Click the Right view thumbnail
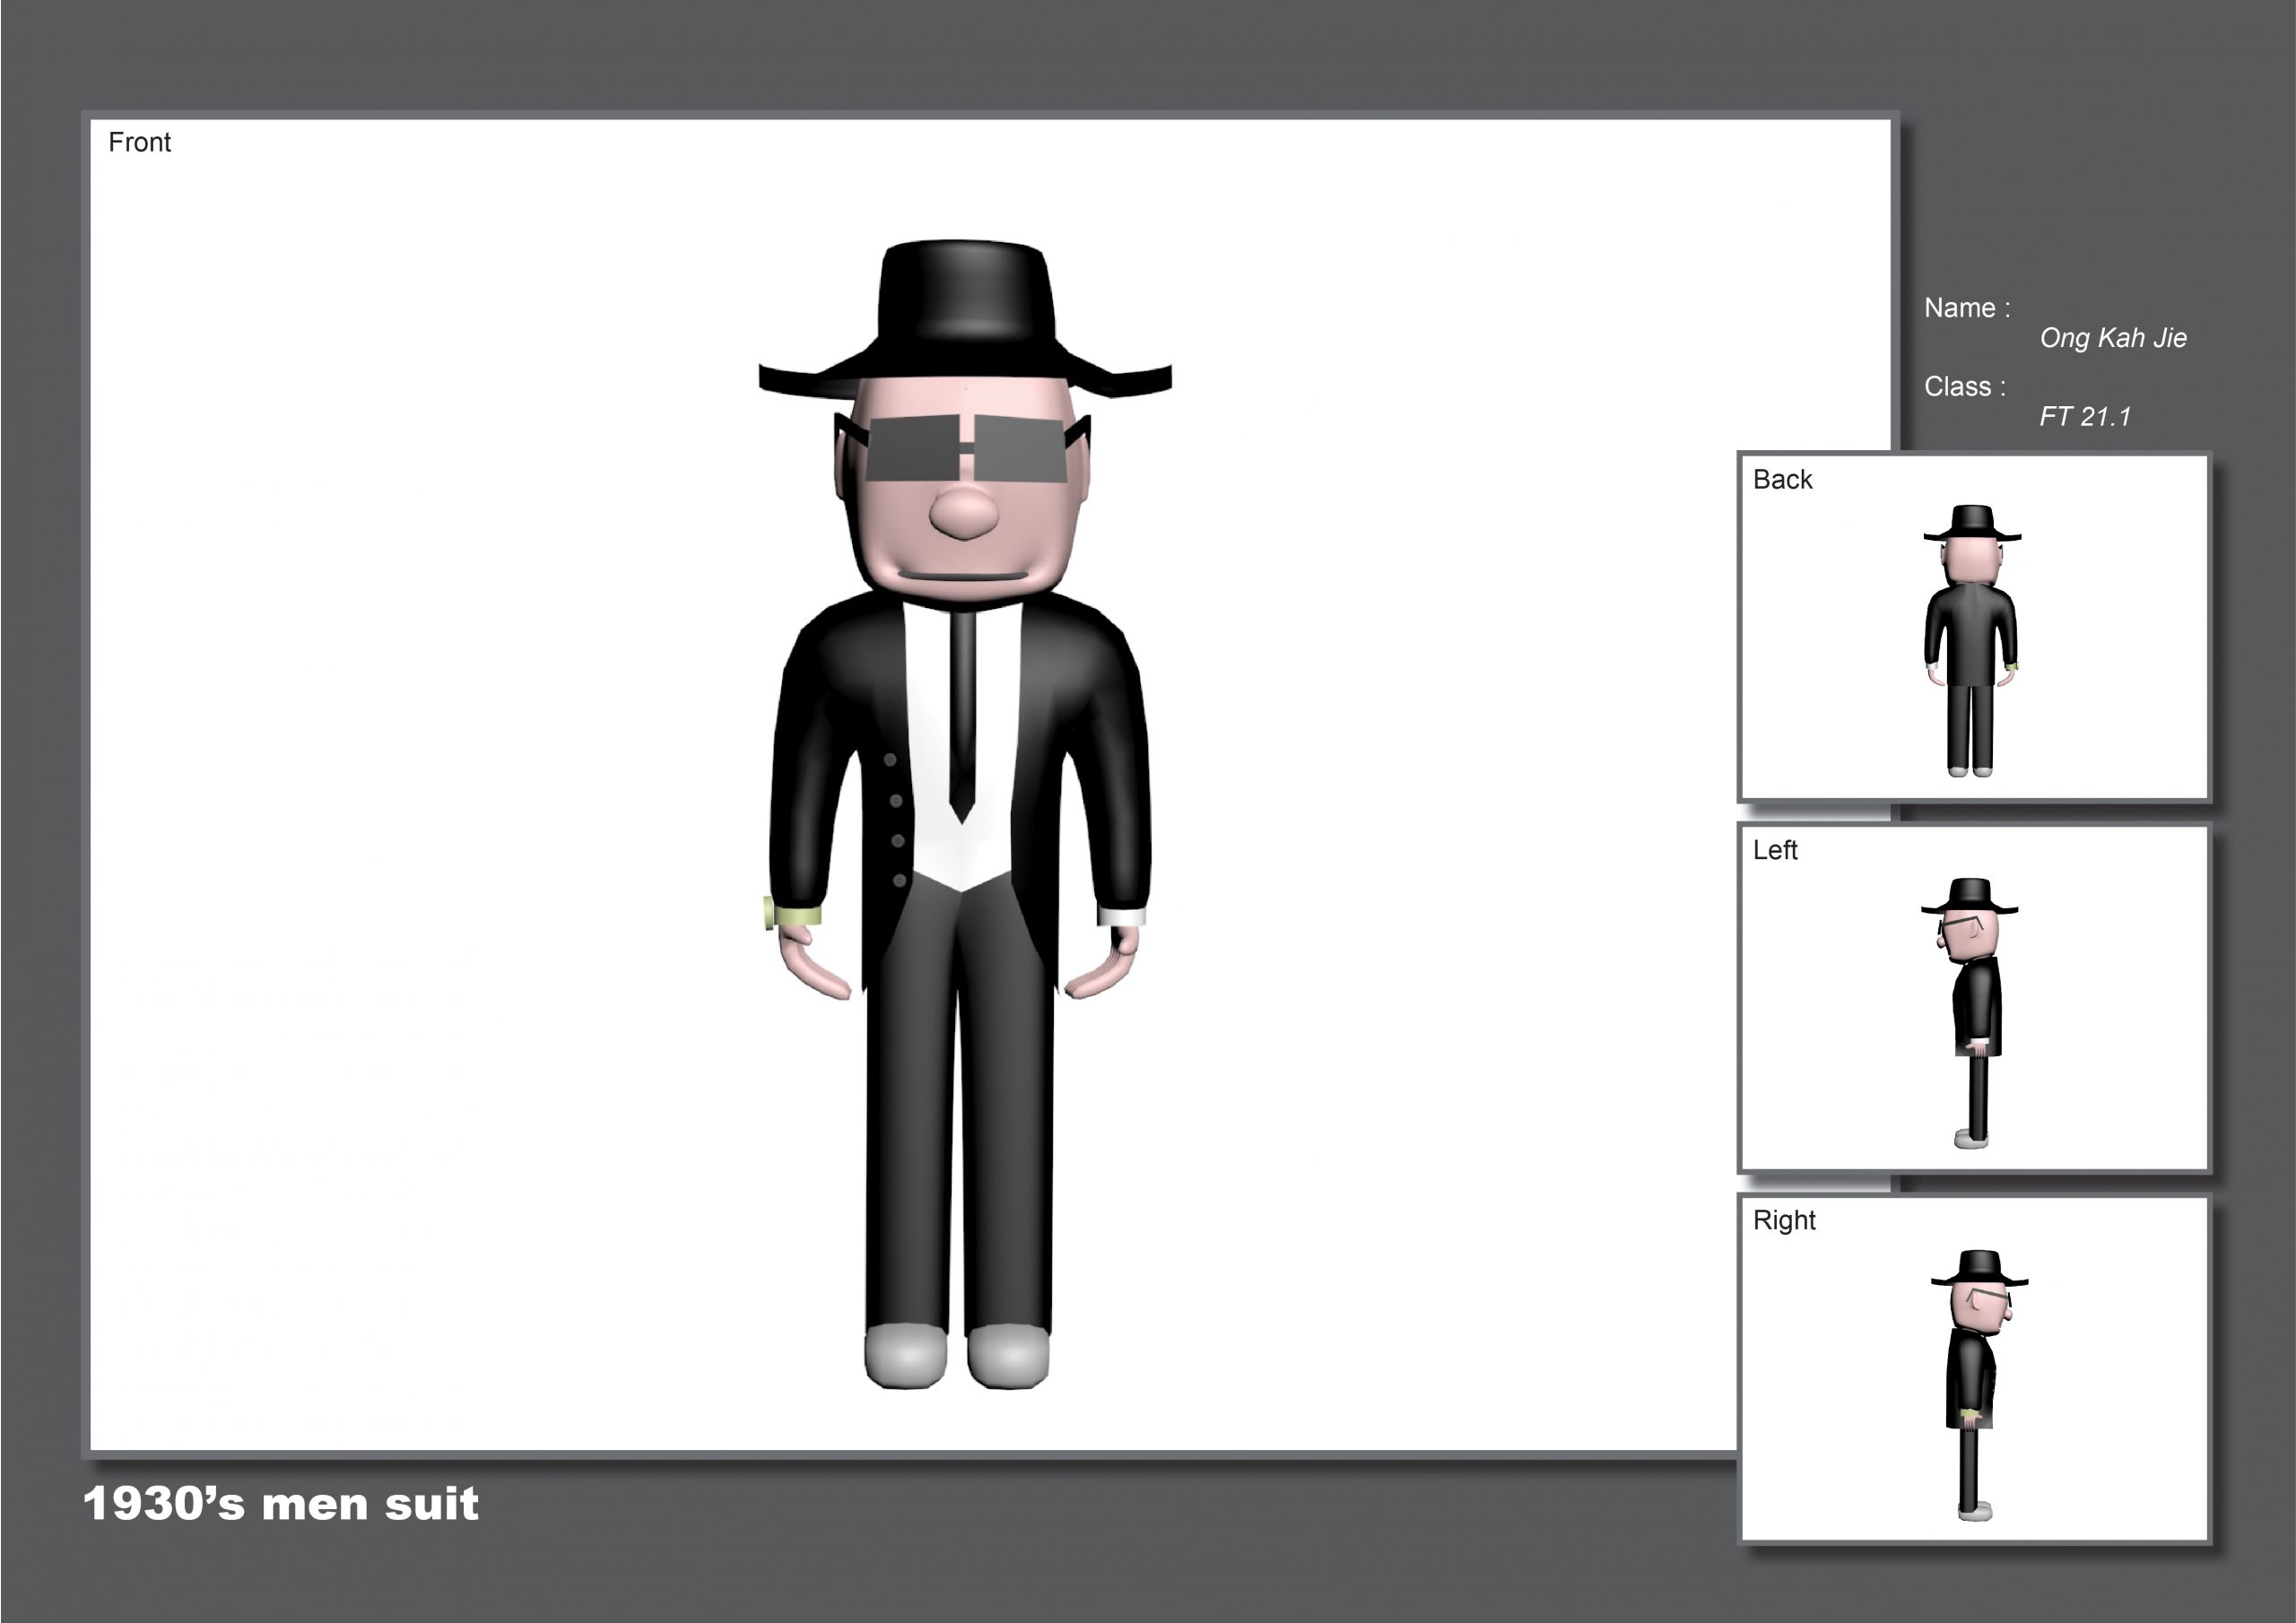 1973,1380
